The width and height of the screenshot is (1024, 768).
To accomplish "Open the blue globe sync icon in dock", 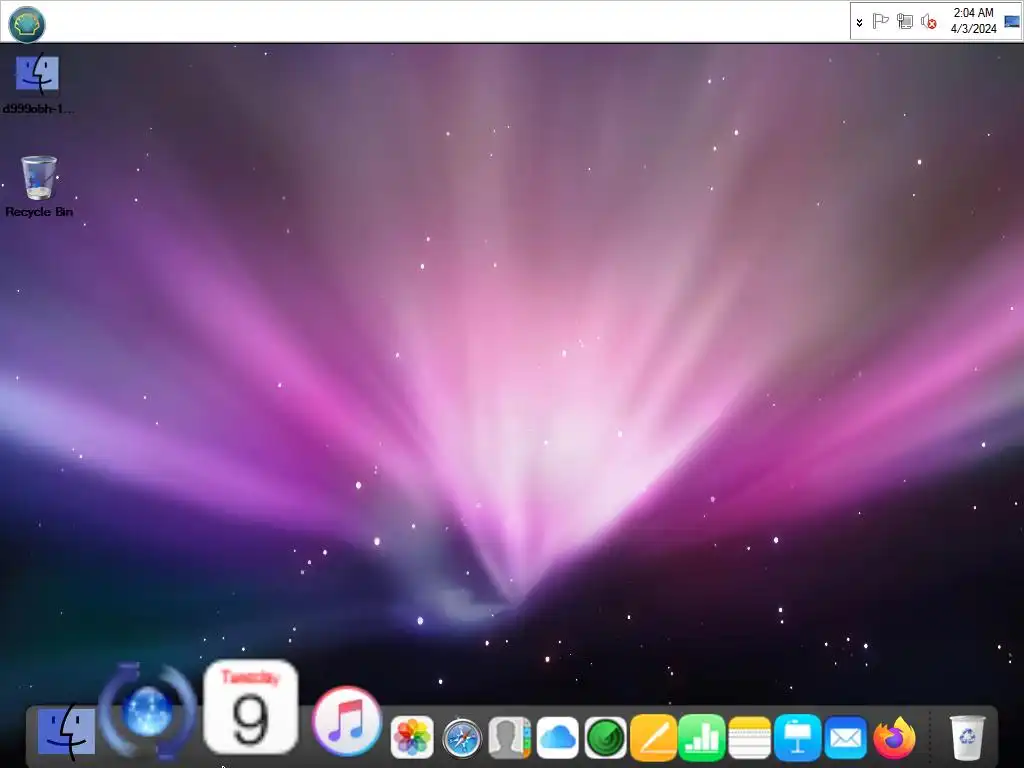I will click(148, 711).
